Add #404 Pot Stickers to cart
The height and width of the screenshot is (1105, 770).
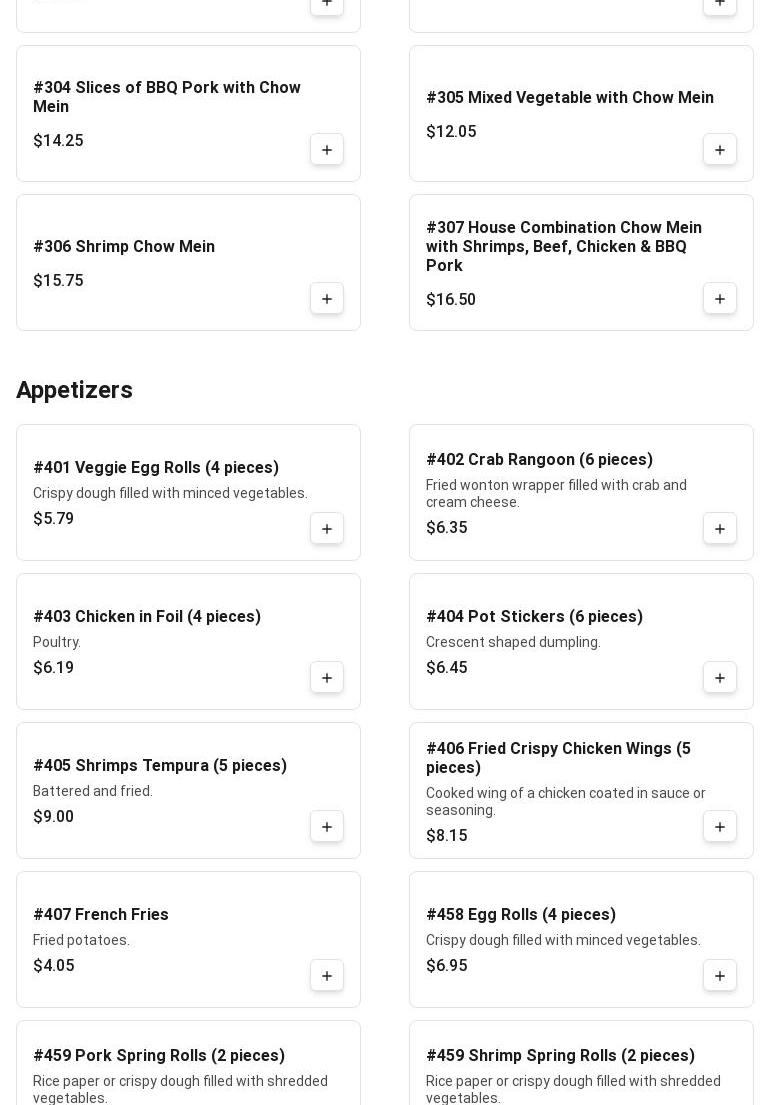[720, 678]
